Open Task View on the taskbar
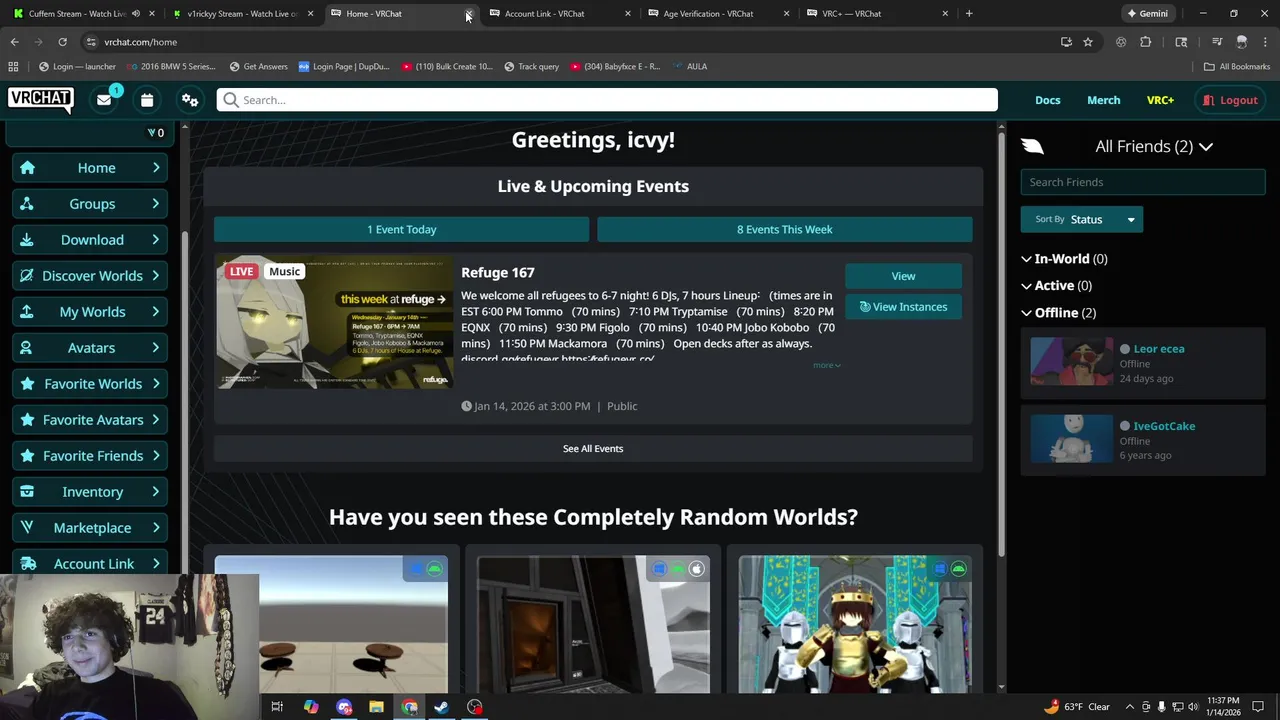Image resolution: width=1280 pixels, height=720 pixels. [x=277, y=707]
